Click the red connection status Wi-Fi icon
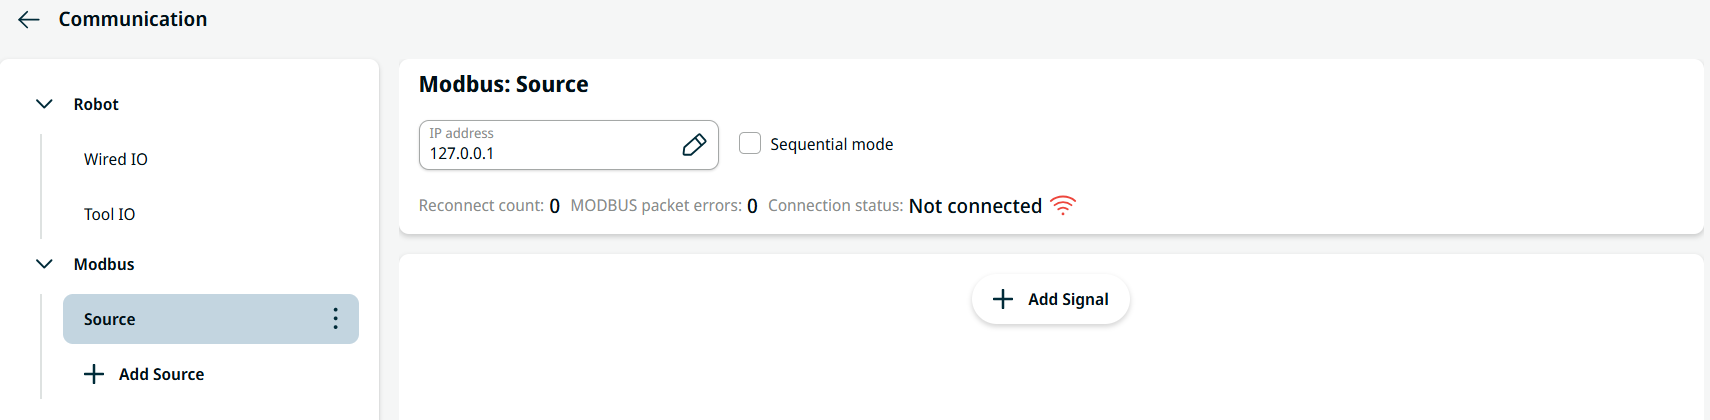 pyautogui.click(x=1063, y=205)
